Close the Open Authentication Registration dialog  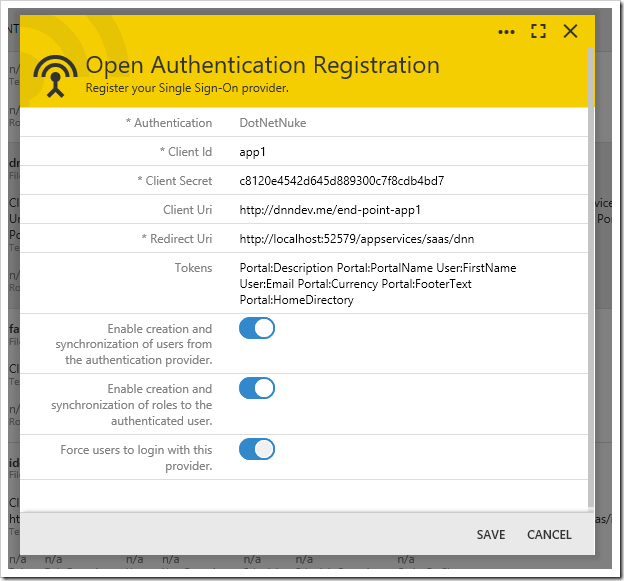(570, 31)
